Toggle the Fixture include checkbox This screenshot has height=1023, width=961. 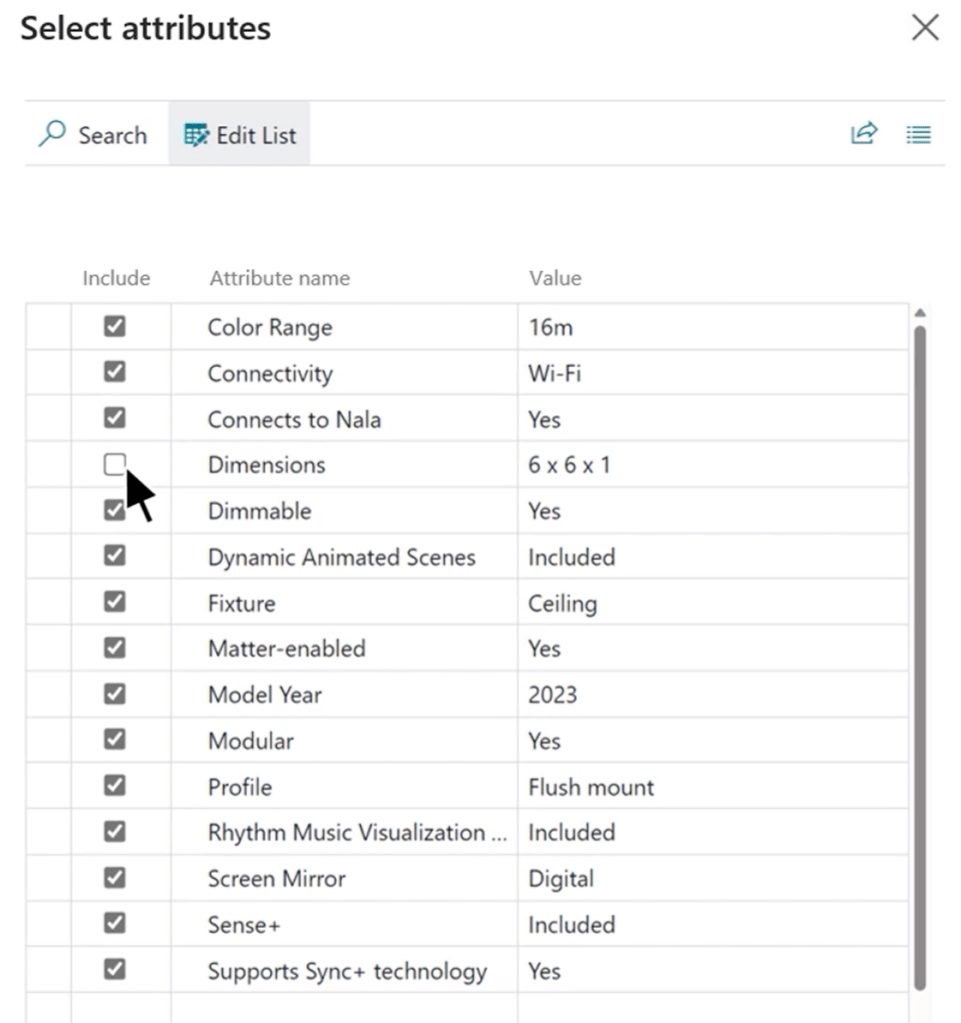click(x=115, y=602)
